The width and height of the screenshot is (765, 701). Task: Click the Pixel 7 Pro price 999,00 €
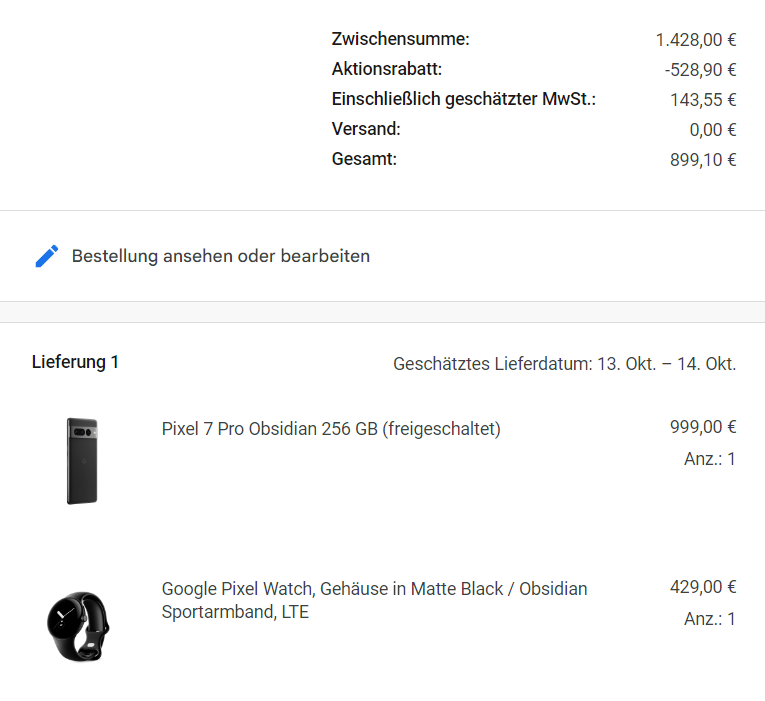pos(703,427)
